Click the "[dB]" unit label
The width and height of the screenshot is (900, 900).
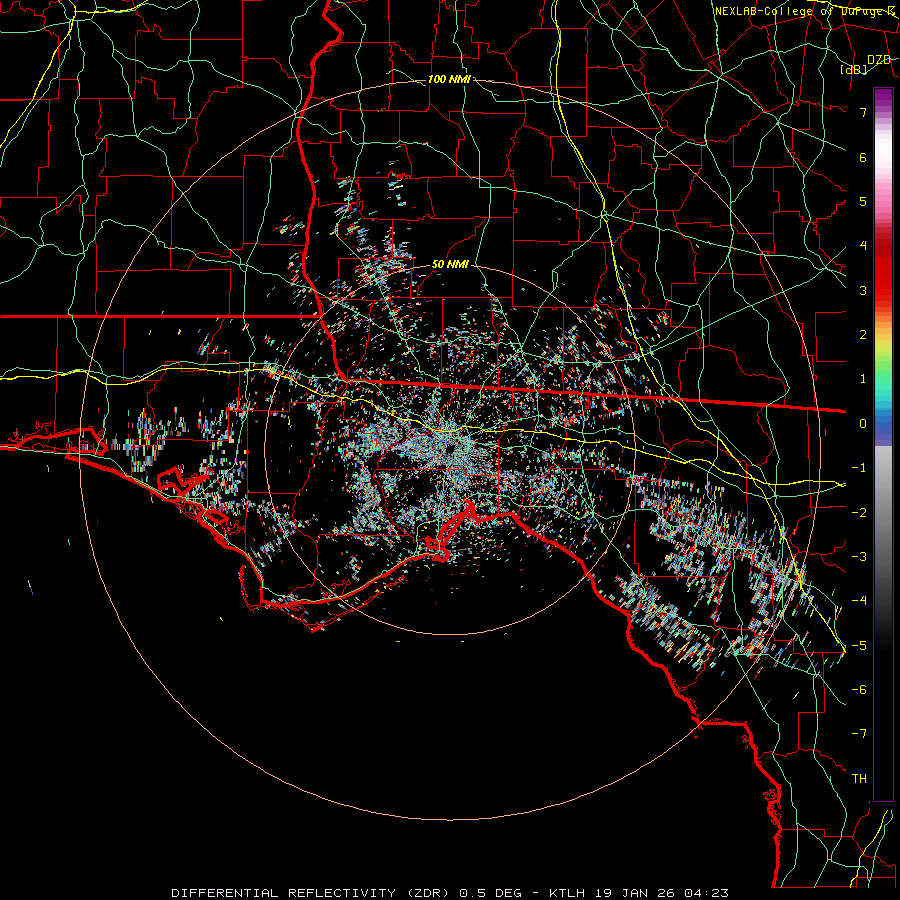[x=854, y=69]
